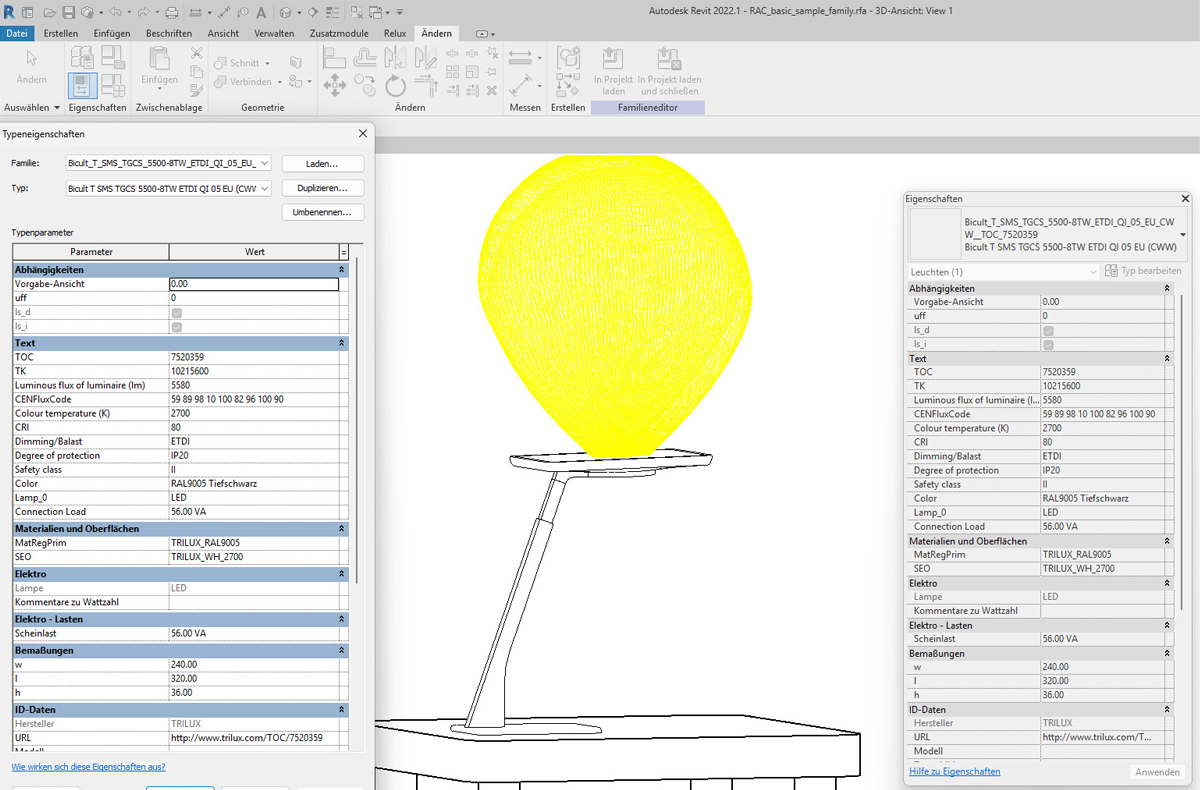The image size is (1200, 790).
Task: Click the Print icon in quick access toolbar
Action: 171,12
